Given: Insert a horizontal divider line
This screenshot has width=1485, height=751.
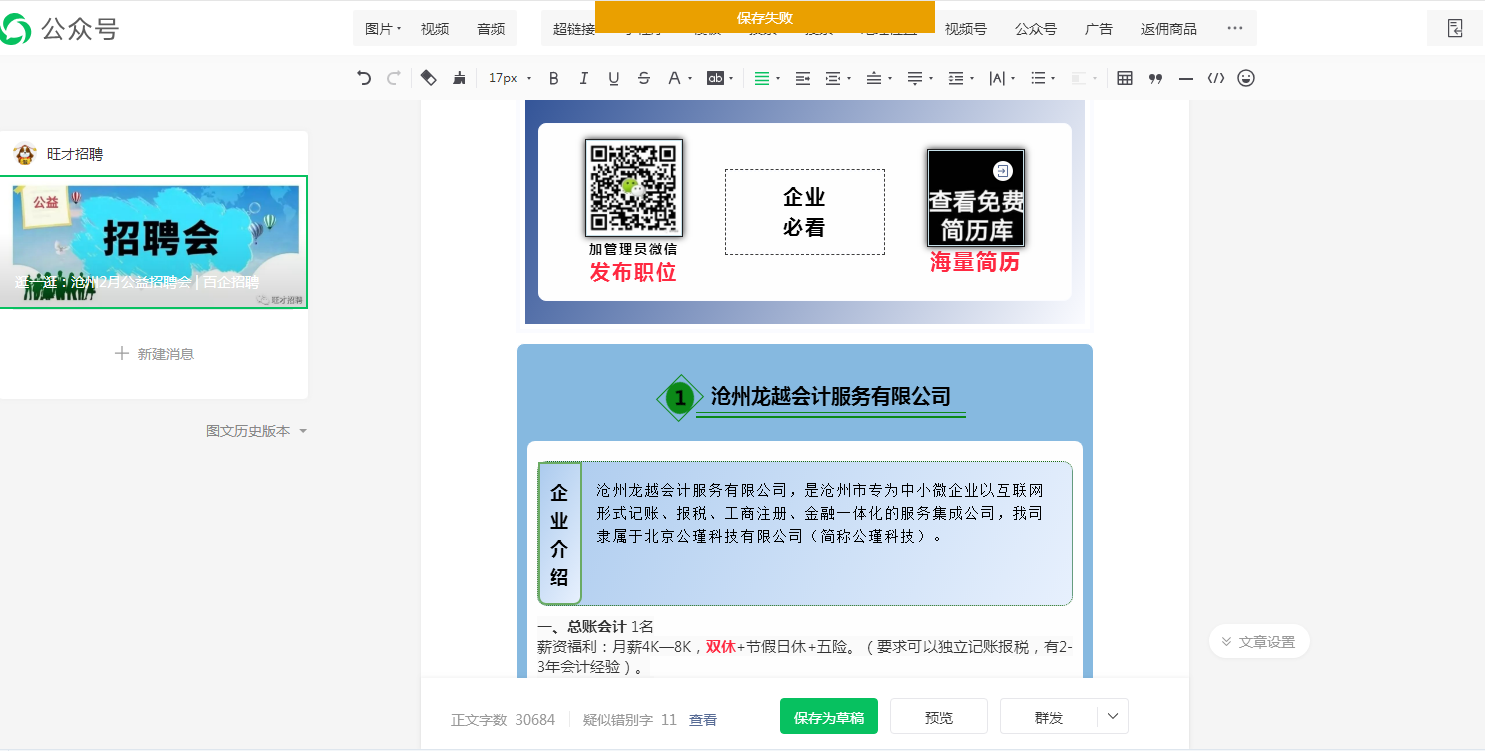Looking at the screenshot, I should click(1186, 78).
